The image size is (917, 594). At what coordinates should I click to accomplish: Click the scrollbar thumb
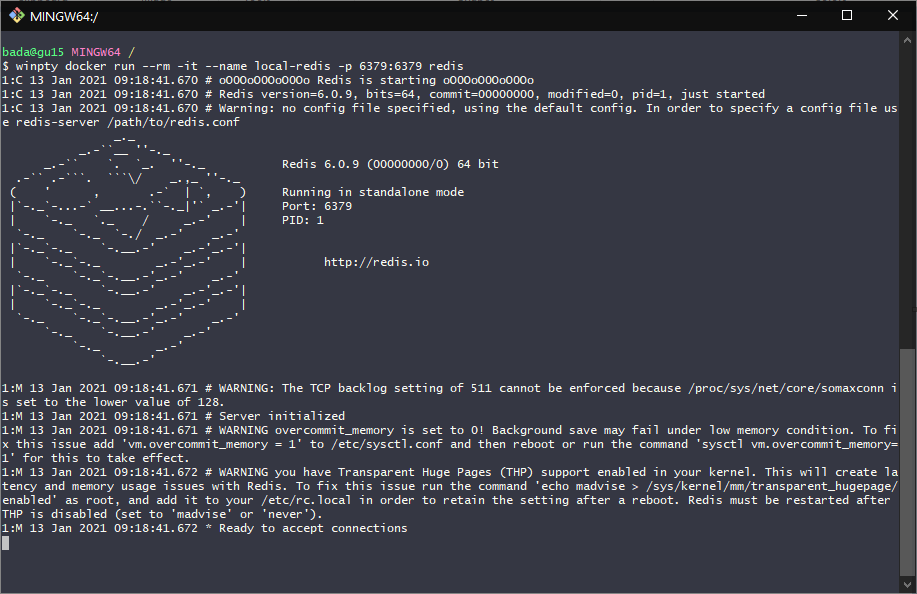point(907,460)
